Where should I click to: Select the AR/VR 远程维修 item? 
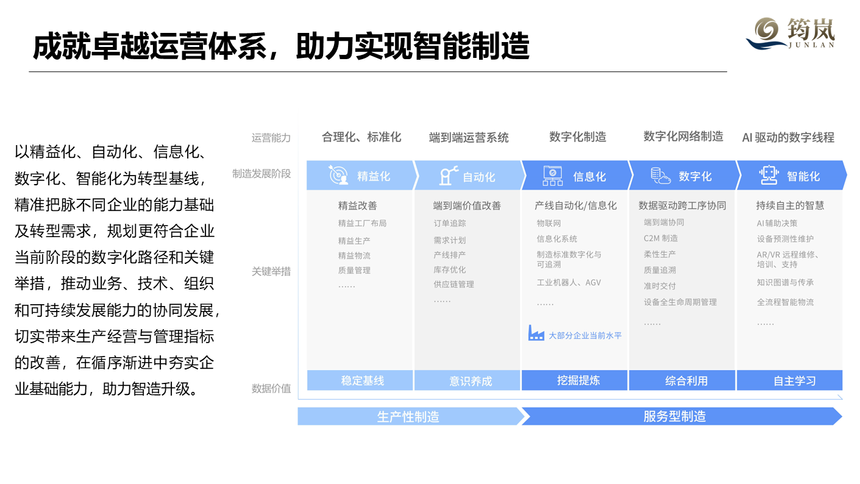click(788, 255)
